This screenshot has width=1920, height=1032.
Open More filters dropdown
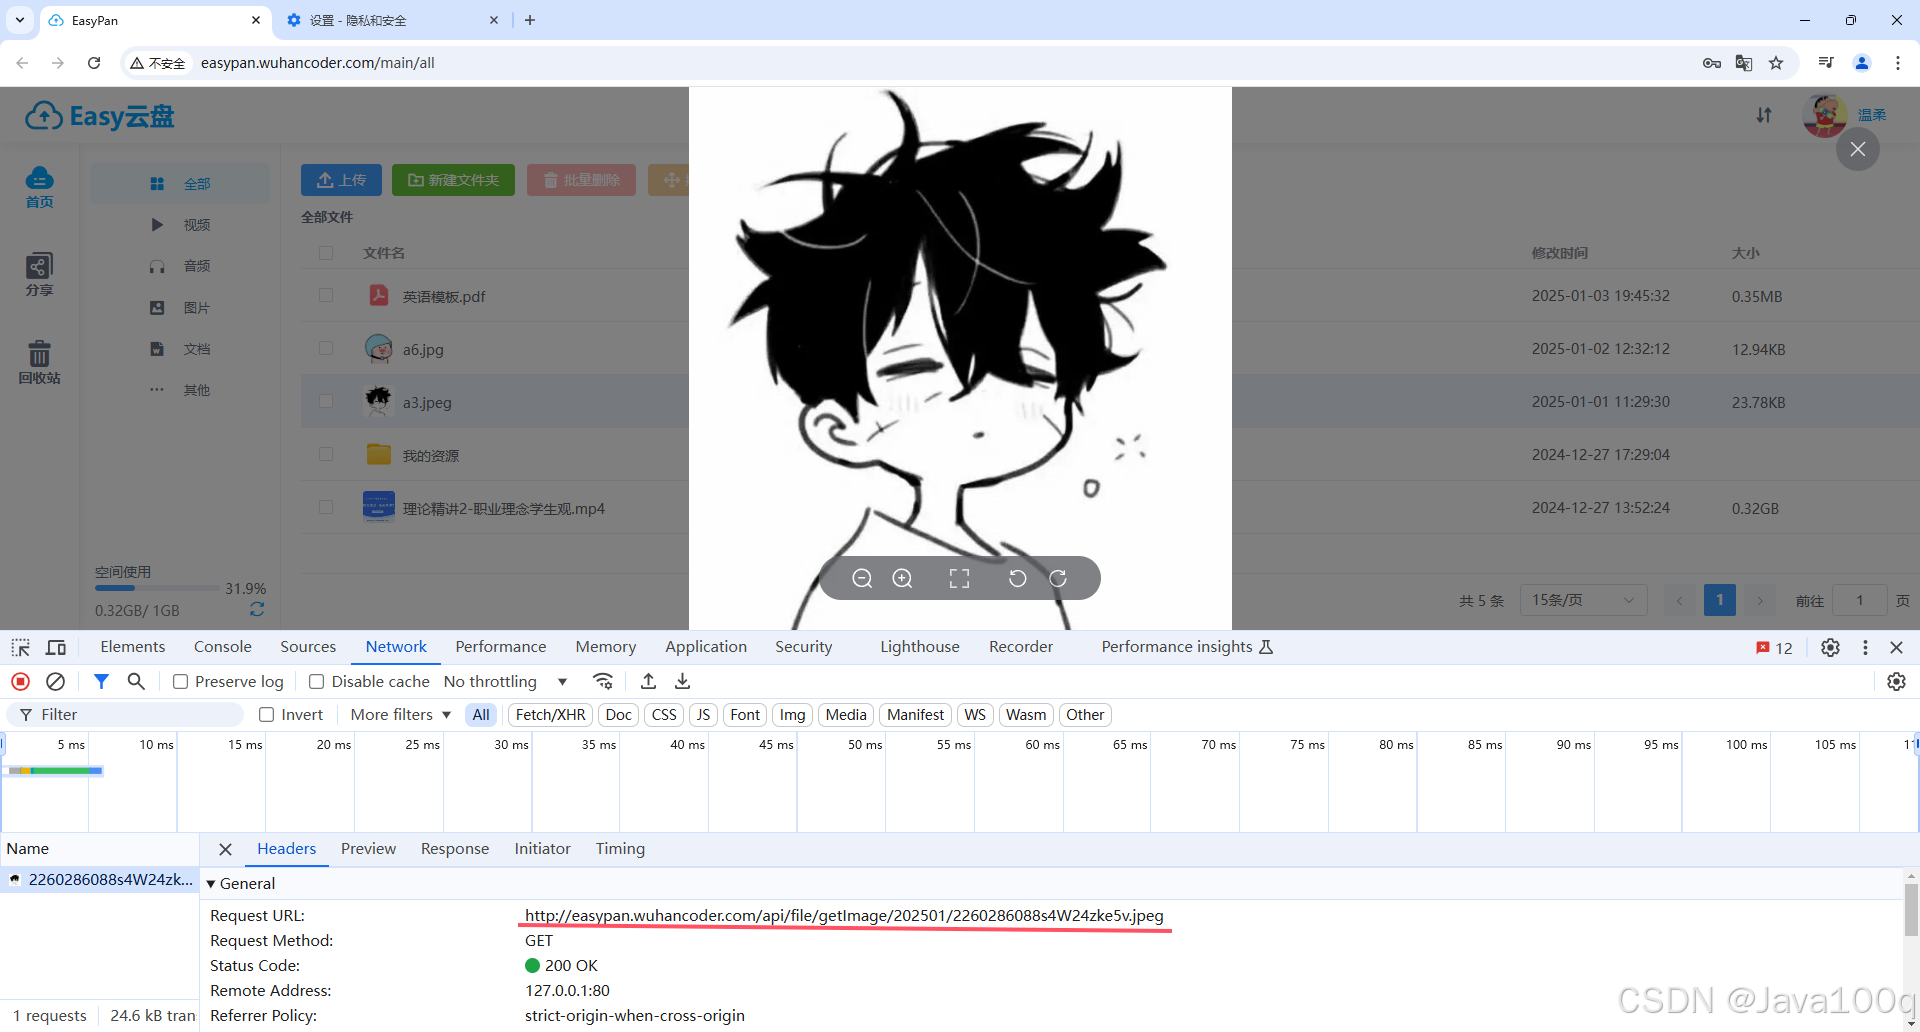(401, 714)
